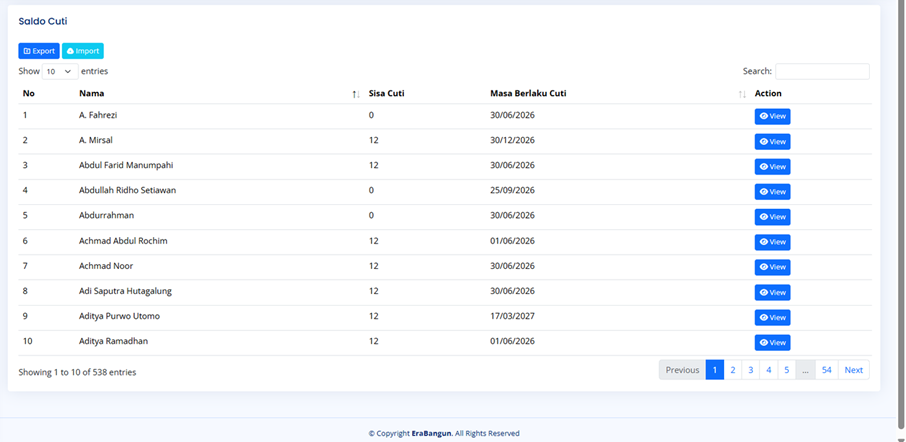View Adi Saputra Hutagalung's record
Viewport: 906px width, 442px height.
[x=772, y=292]
